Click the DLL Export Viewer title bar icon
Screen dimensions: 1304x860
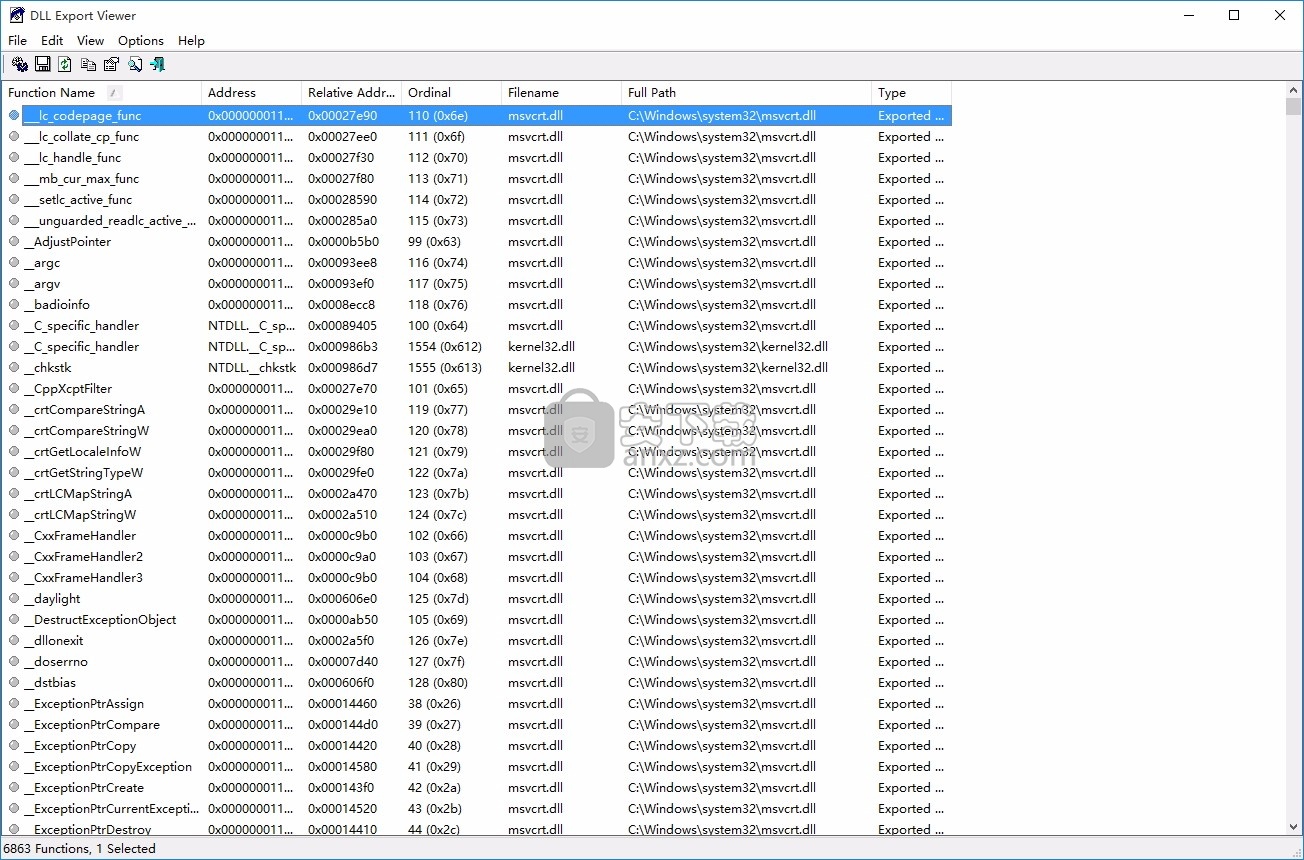click(x=17, y=15)
